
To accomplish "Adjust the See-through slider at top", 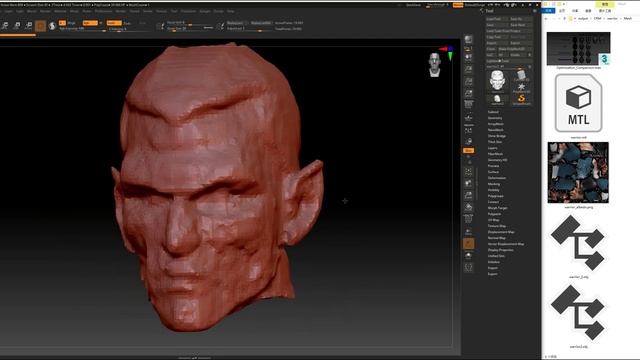I will (x=438, y=5).
